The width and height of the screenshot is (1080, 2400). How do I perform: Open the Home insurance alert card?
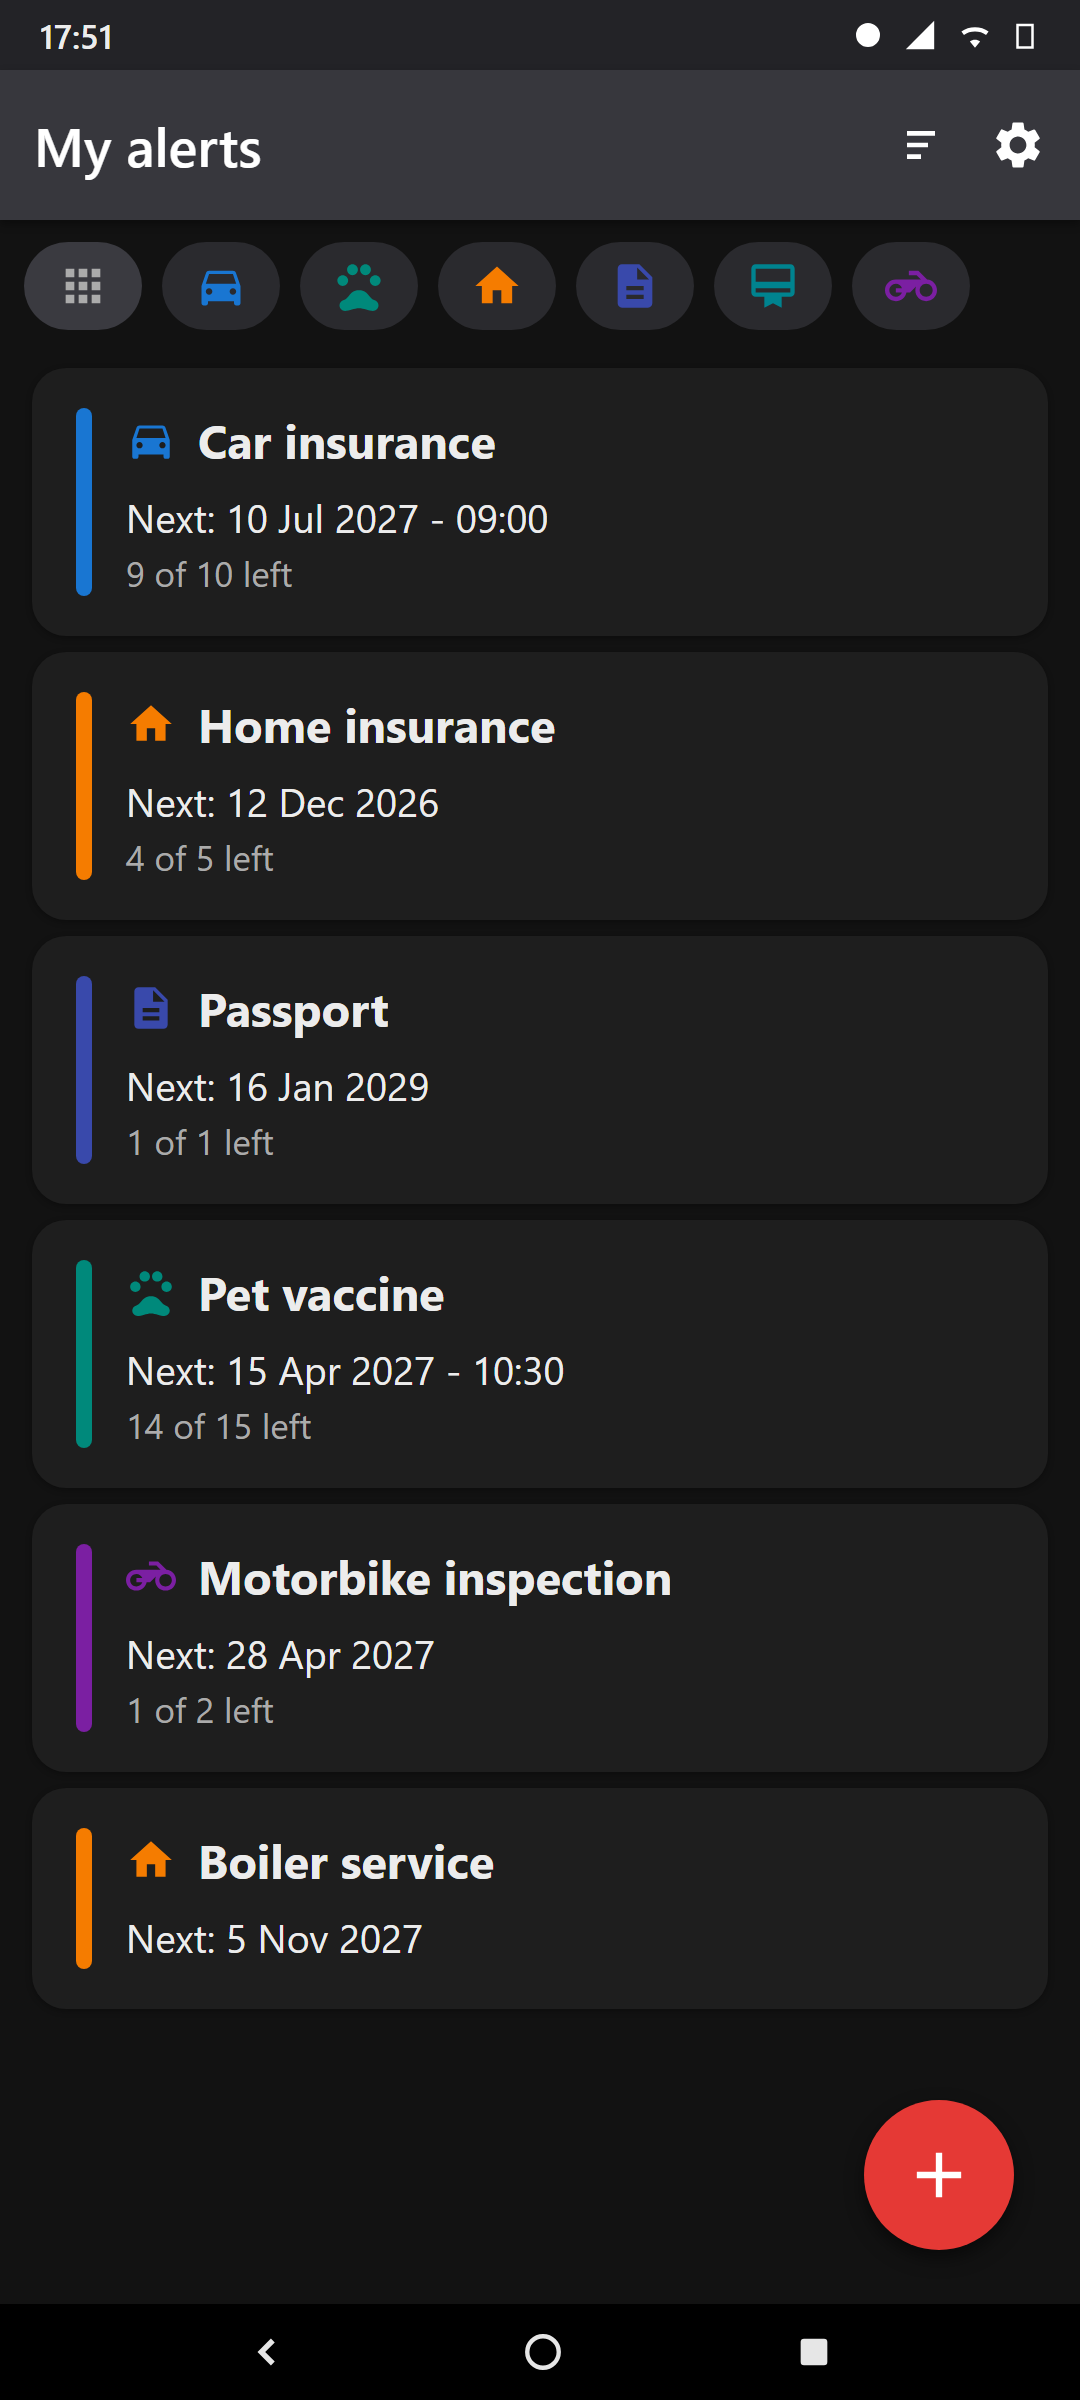pos(540,786)
